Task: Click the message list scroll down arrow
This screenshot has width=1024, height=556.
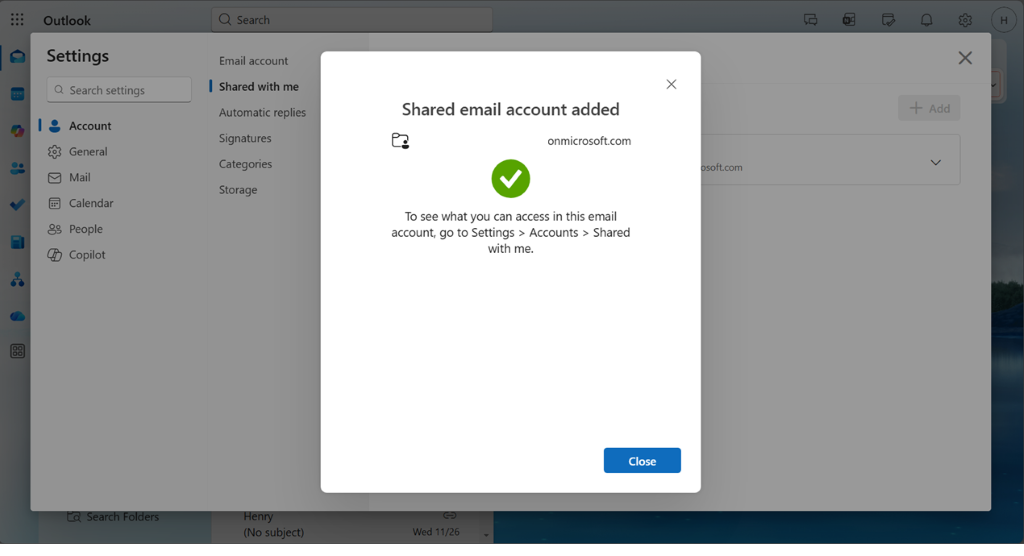Action: coord(487,536)
